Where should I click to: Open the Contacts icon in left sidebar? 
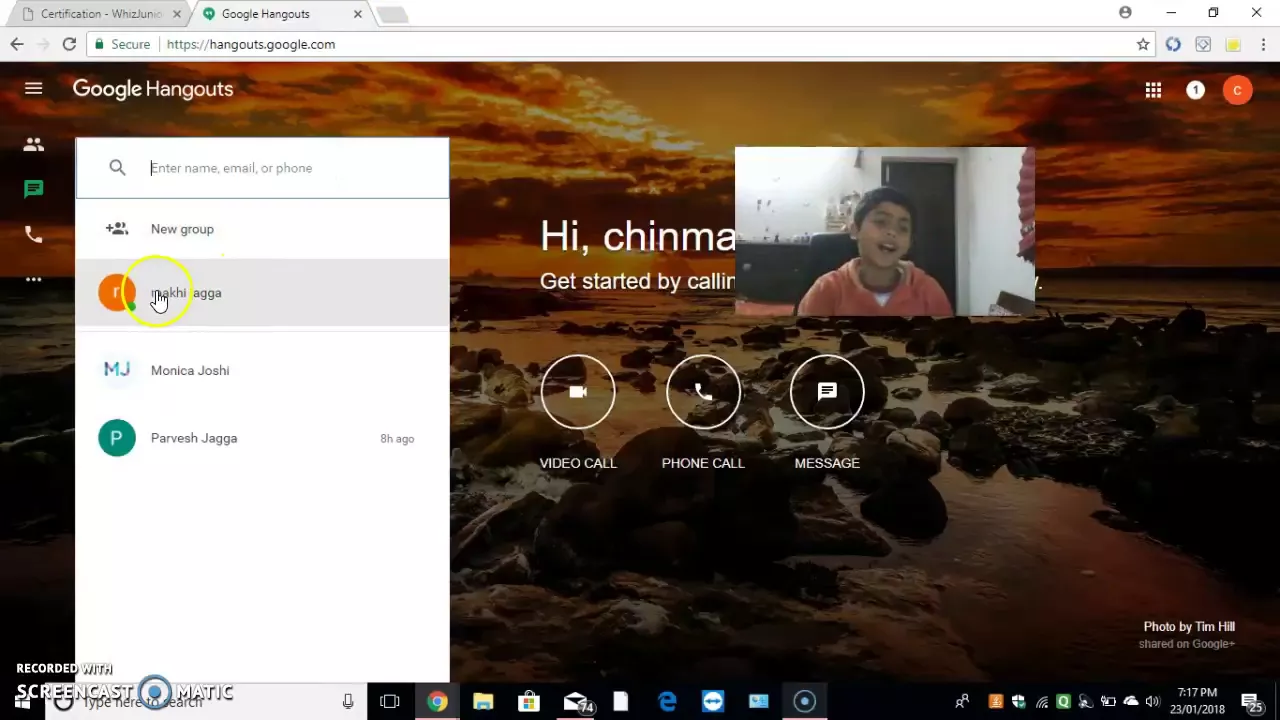point(33,145)
